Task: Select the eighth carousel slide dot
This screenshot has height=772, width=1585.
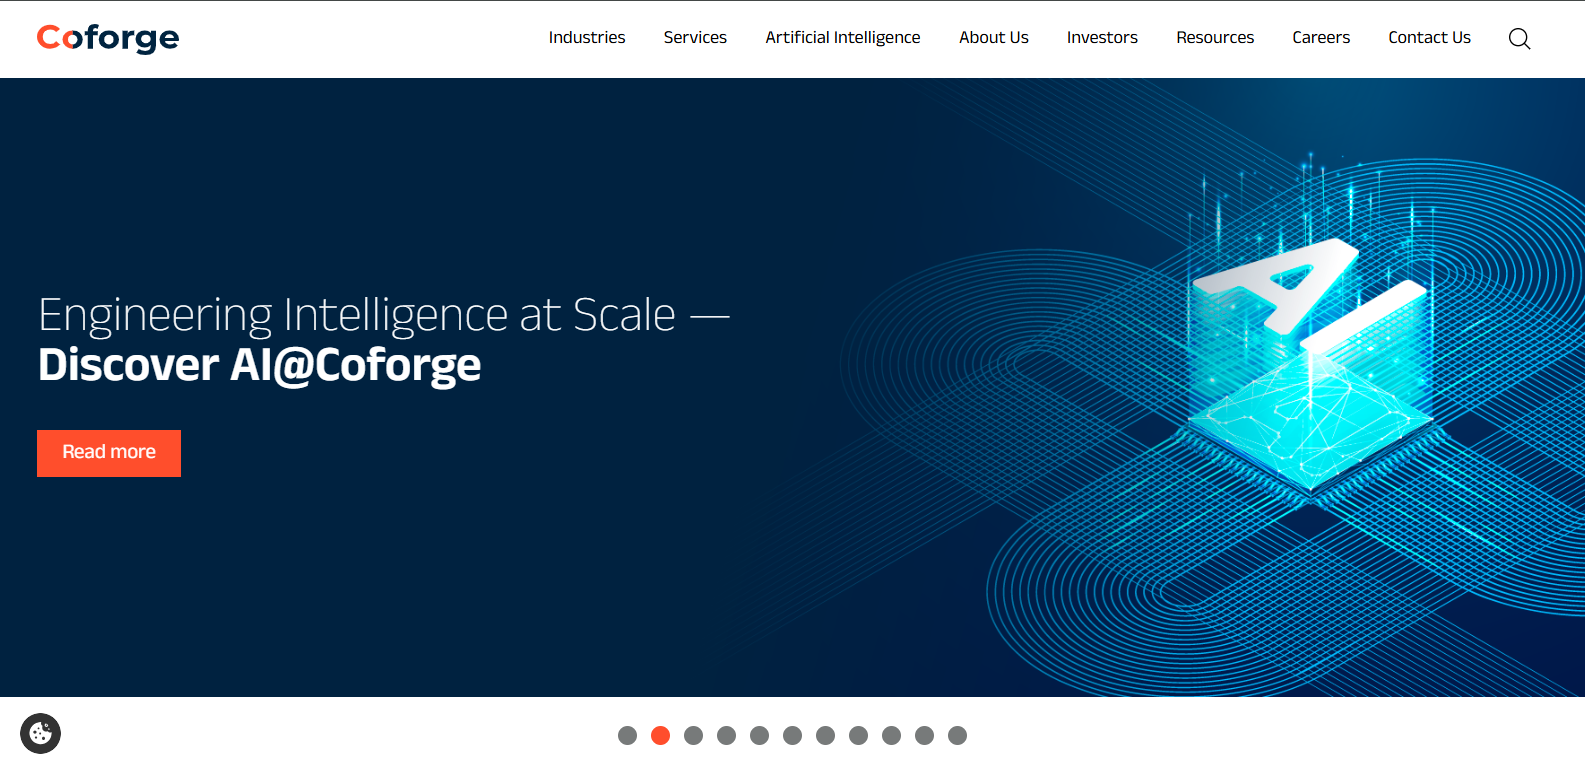Action: [x=858, y=736]
